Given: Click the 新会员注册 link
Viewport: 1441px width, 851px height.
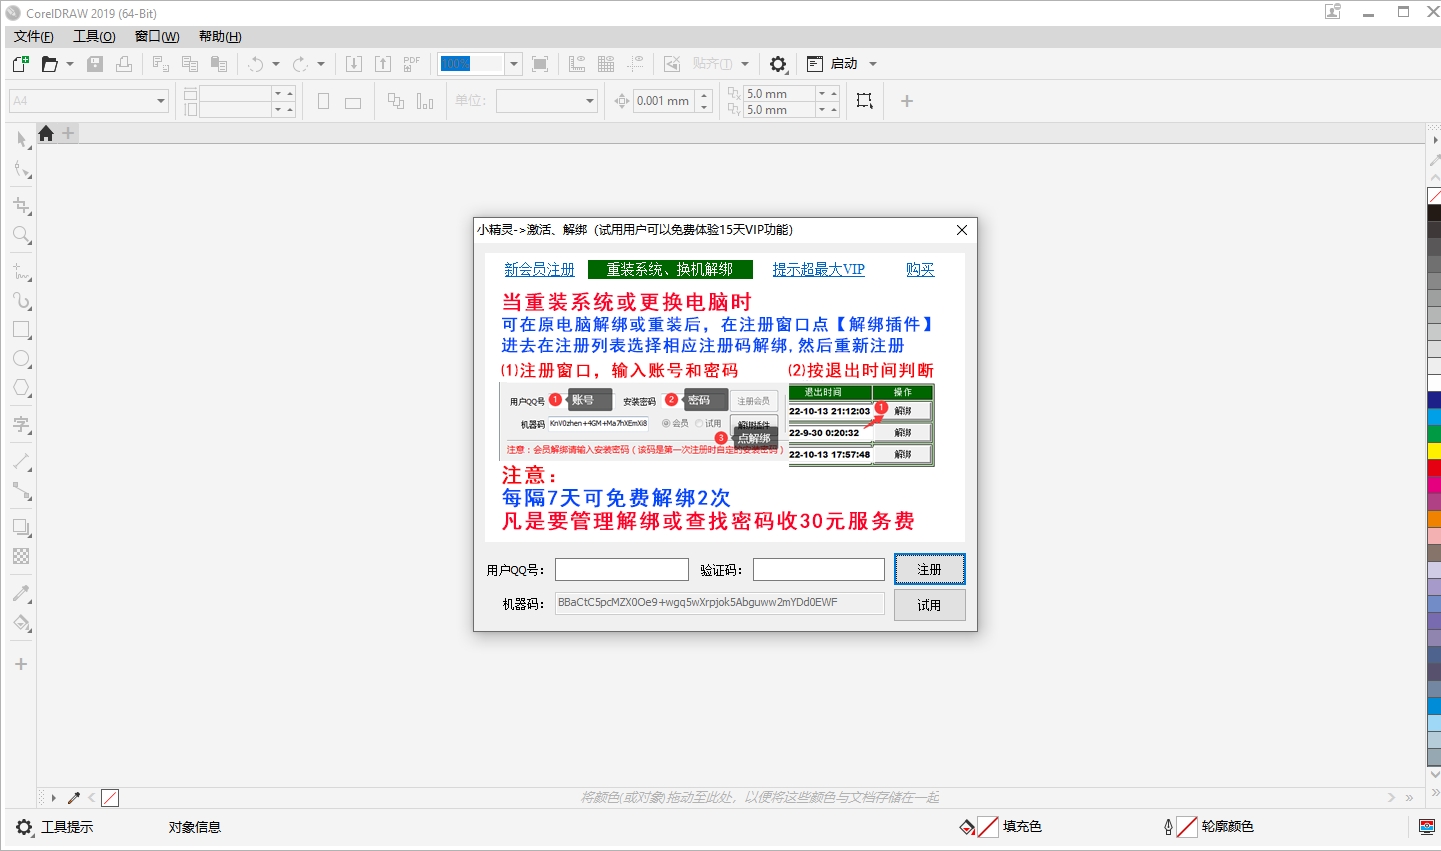Looking at the screenshot, I should pyautogui.click(x=540, y=270).
